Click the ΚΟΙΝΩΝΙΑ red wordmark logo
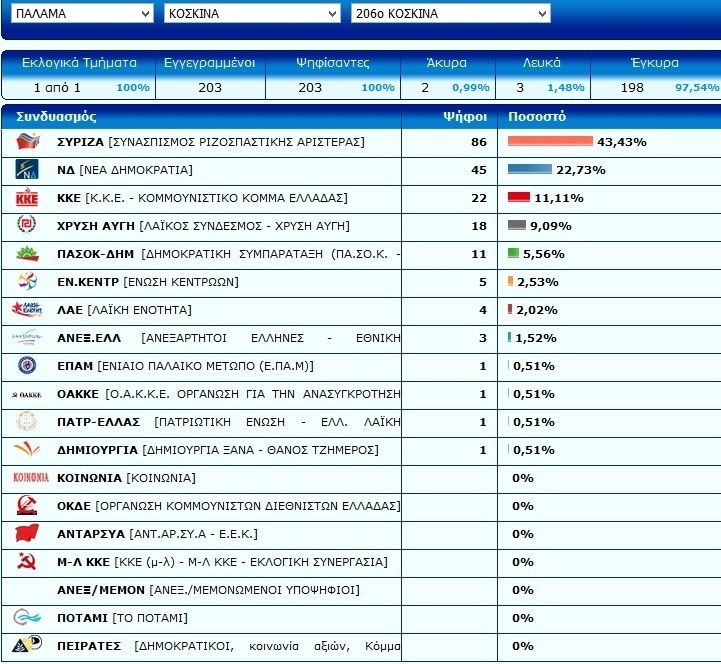Image resolution: width=721 pixels, height=664 pixels. (x=31, y=477)
